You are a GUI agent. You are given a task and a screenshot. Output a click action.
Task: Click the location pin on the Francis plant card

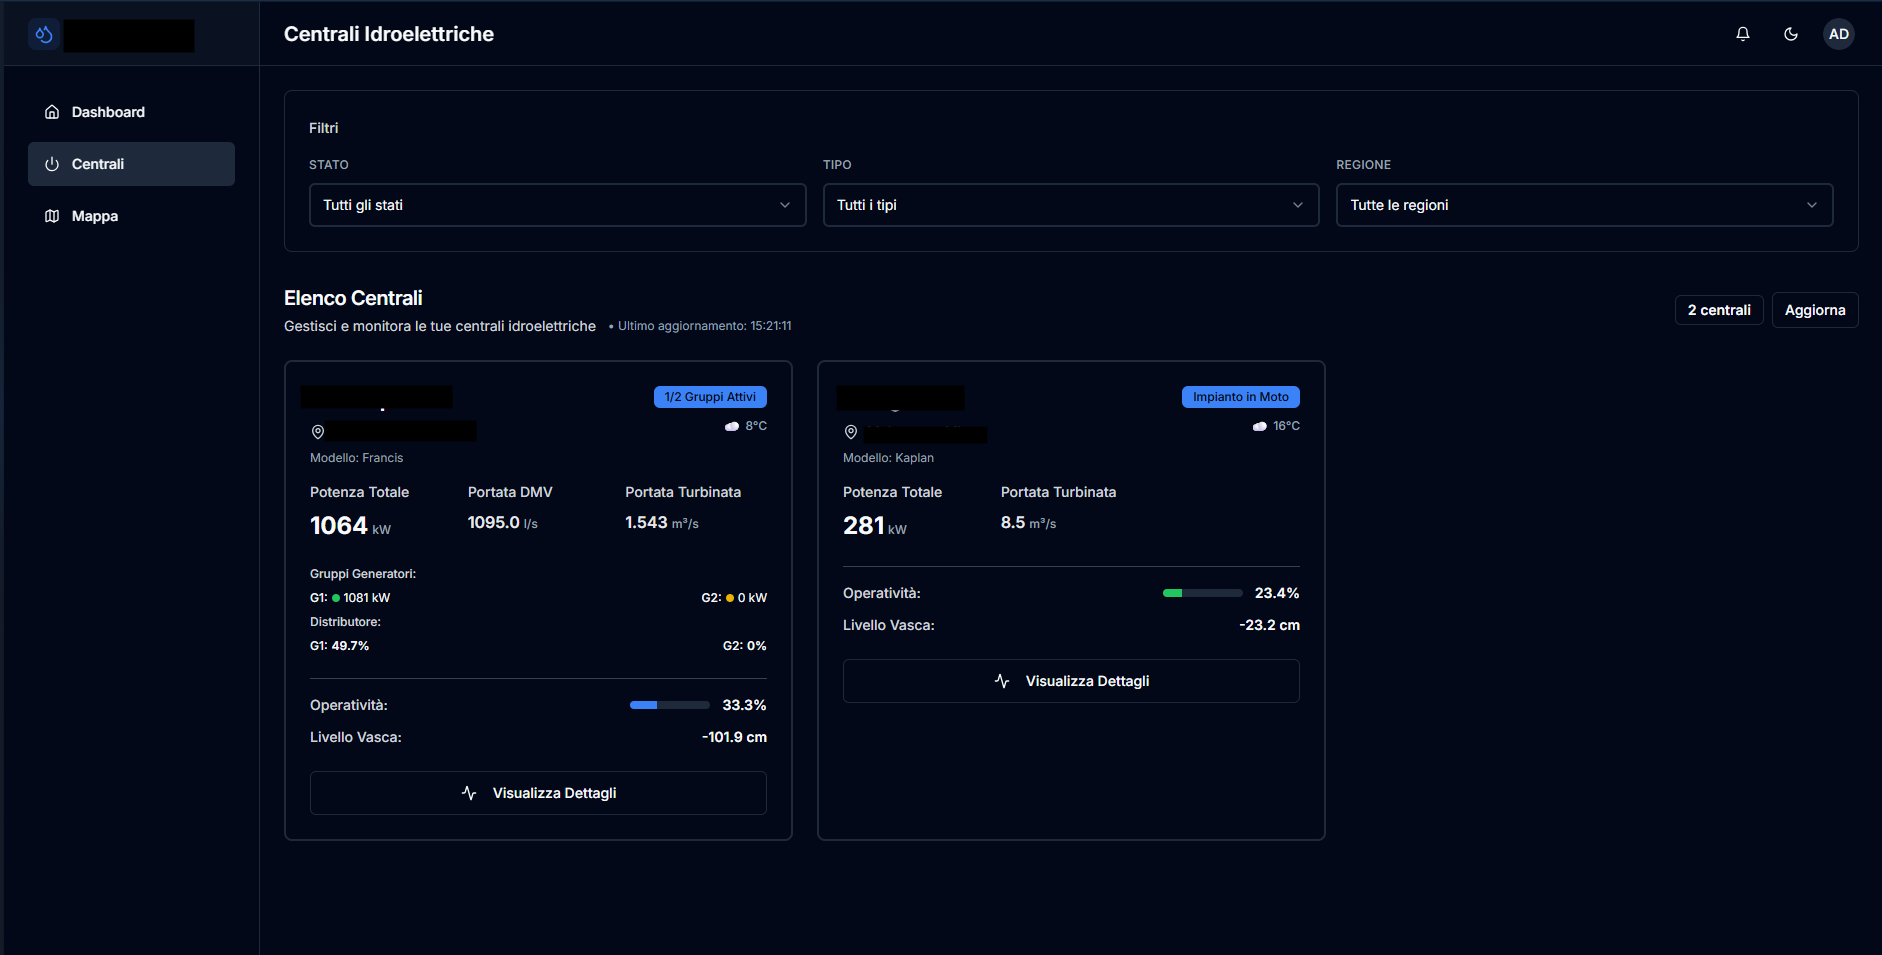tap(318, 431)
